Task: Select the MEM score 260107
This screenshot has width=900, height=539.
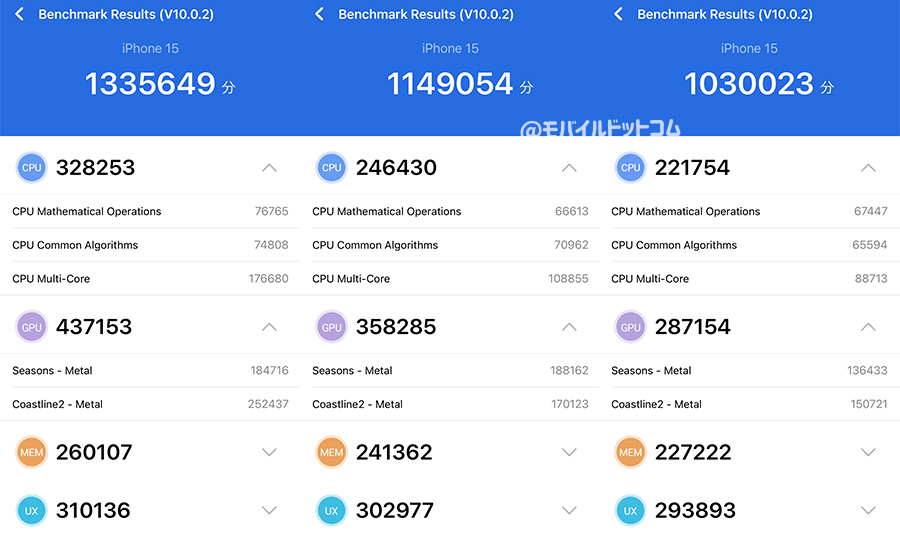Action: pyautogui.click(x=94, y=452)
